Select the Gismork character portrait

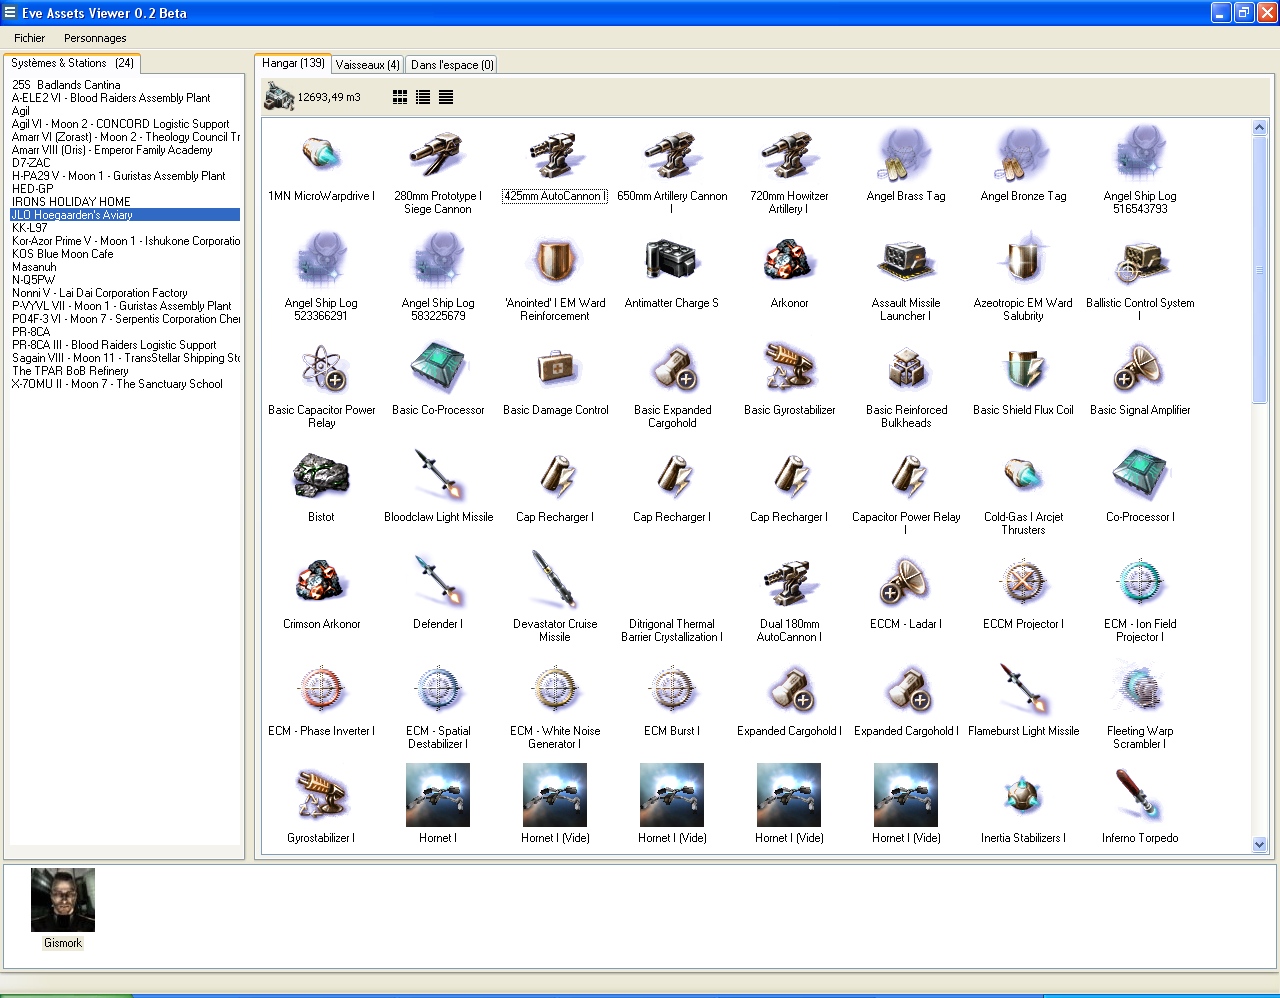click(63, 900)
